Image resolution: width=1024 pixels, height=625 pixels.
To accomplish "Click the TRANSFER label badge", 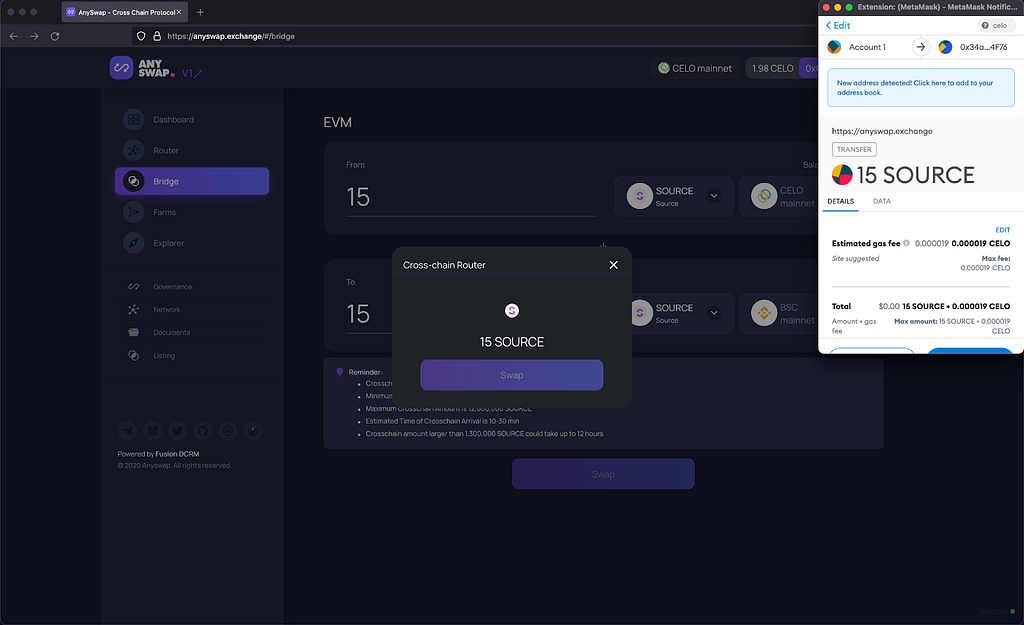I will tap(854, 150).
